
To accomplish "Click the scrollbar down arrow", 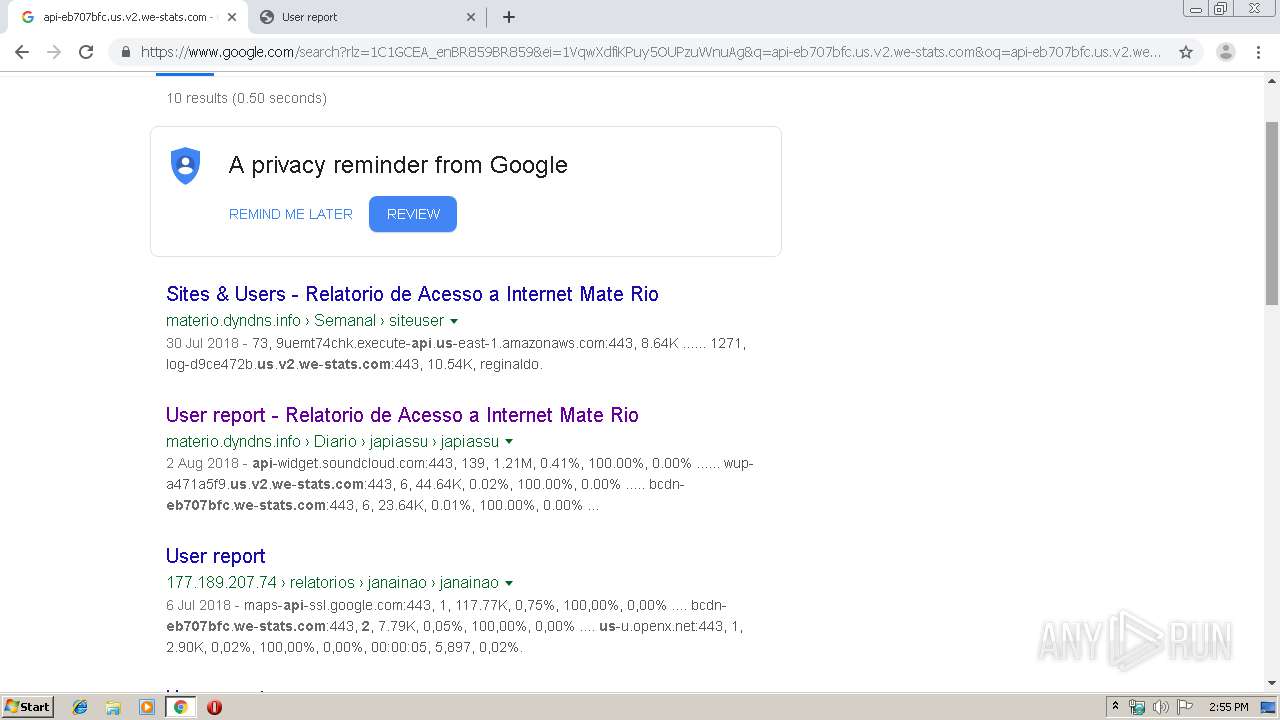I will tap(1272, 683).
